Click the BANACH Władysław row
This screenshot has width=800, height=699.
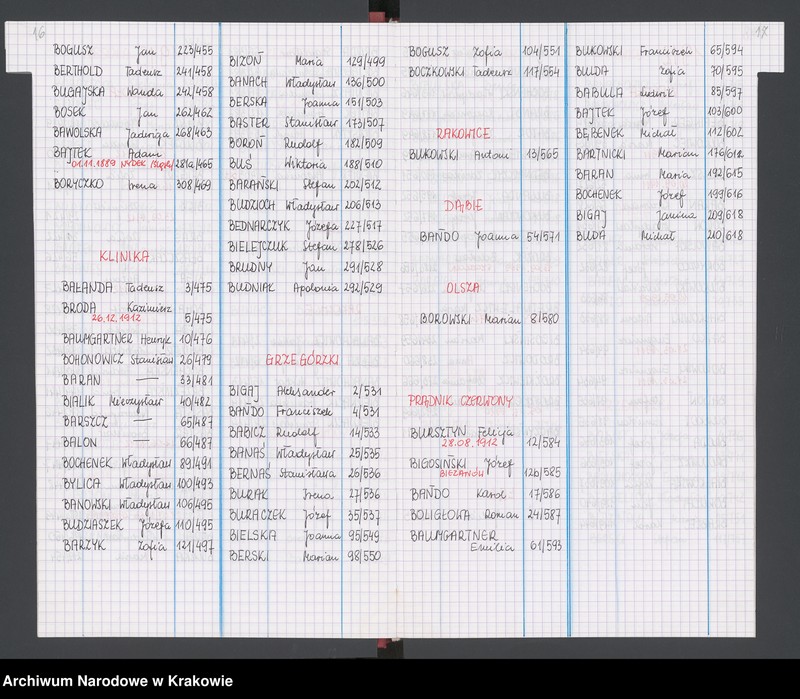(x=307, y=82)
